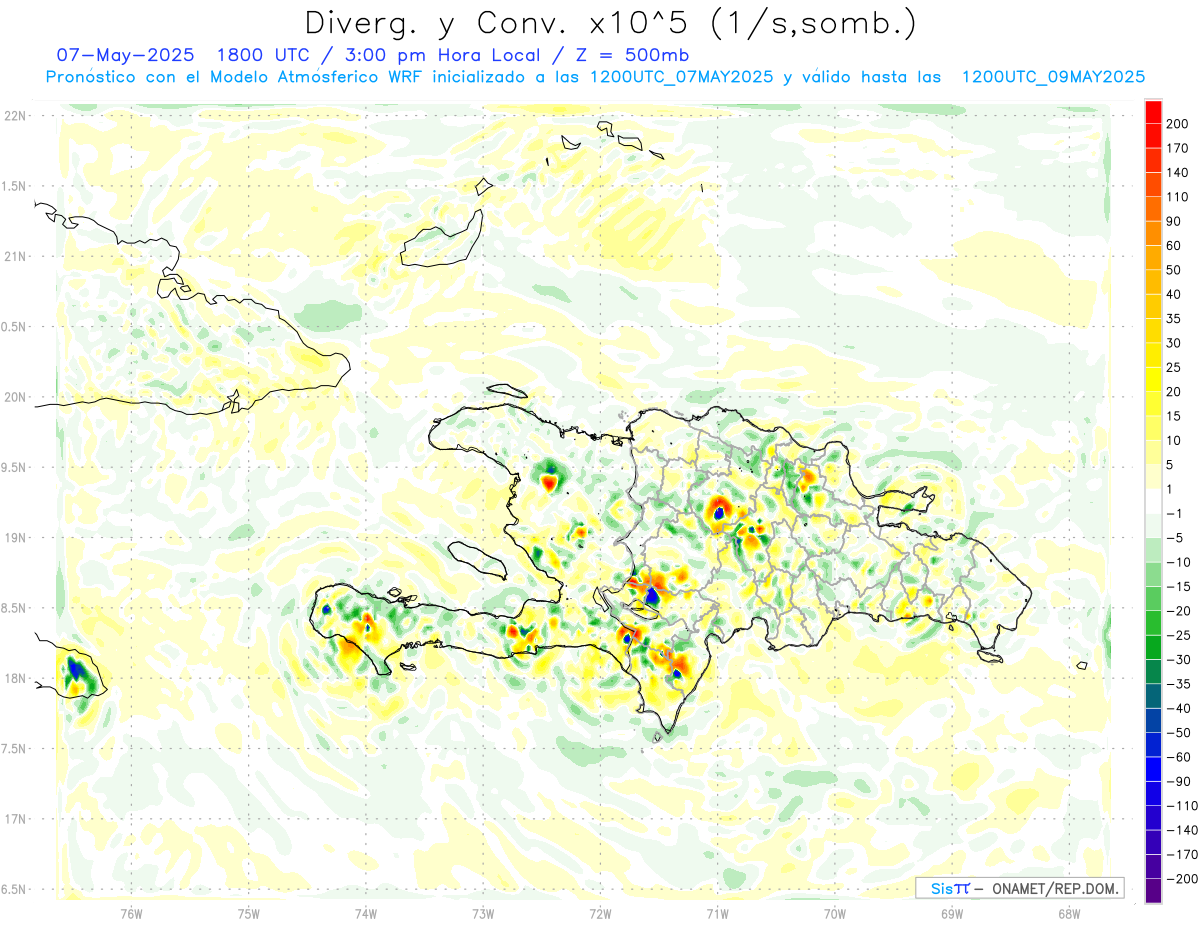Click the axis label 1.5N

point(15,186)
